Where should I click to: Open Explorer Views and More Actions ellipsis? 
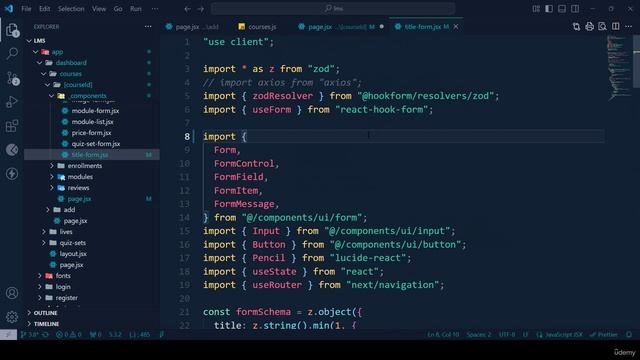(148, 27)
